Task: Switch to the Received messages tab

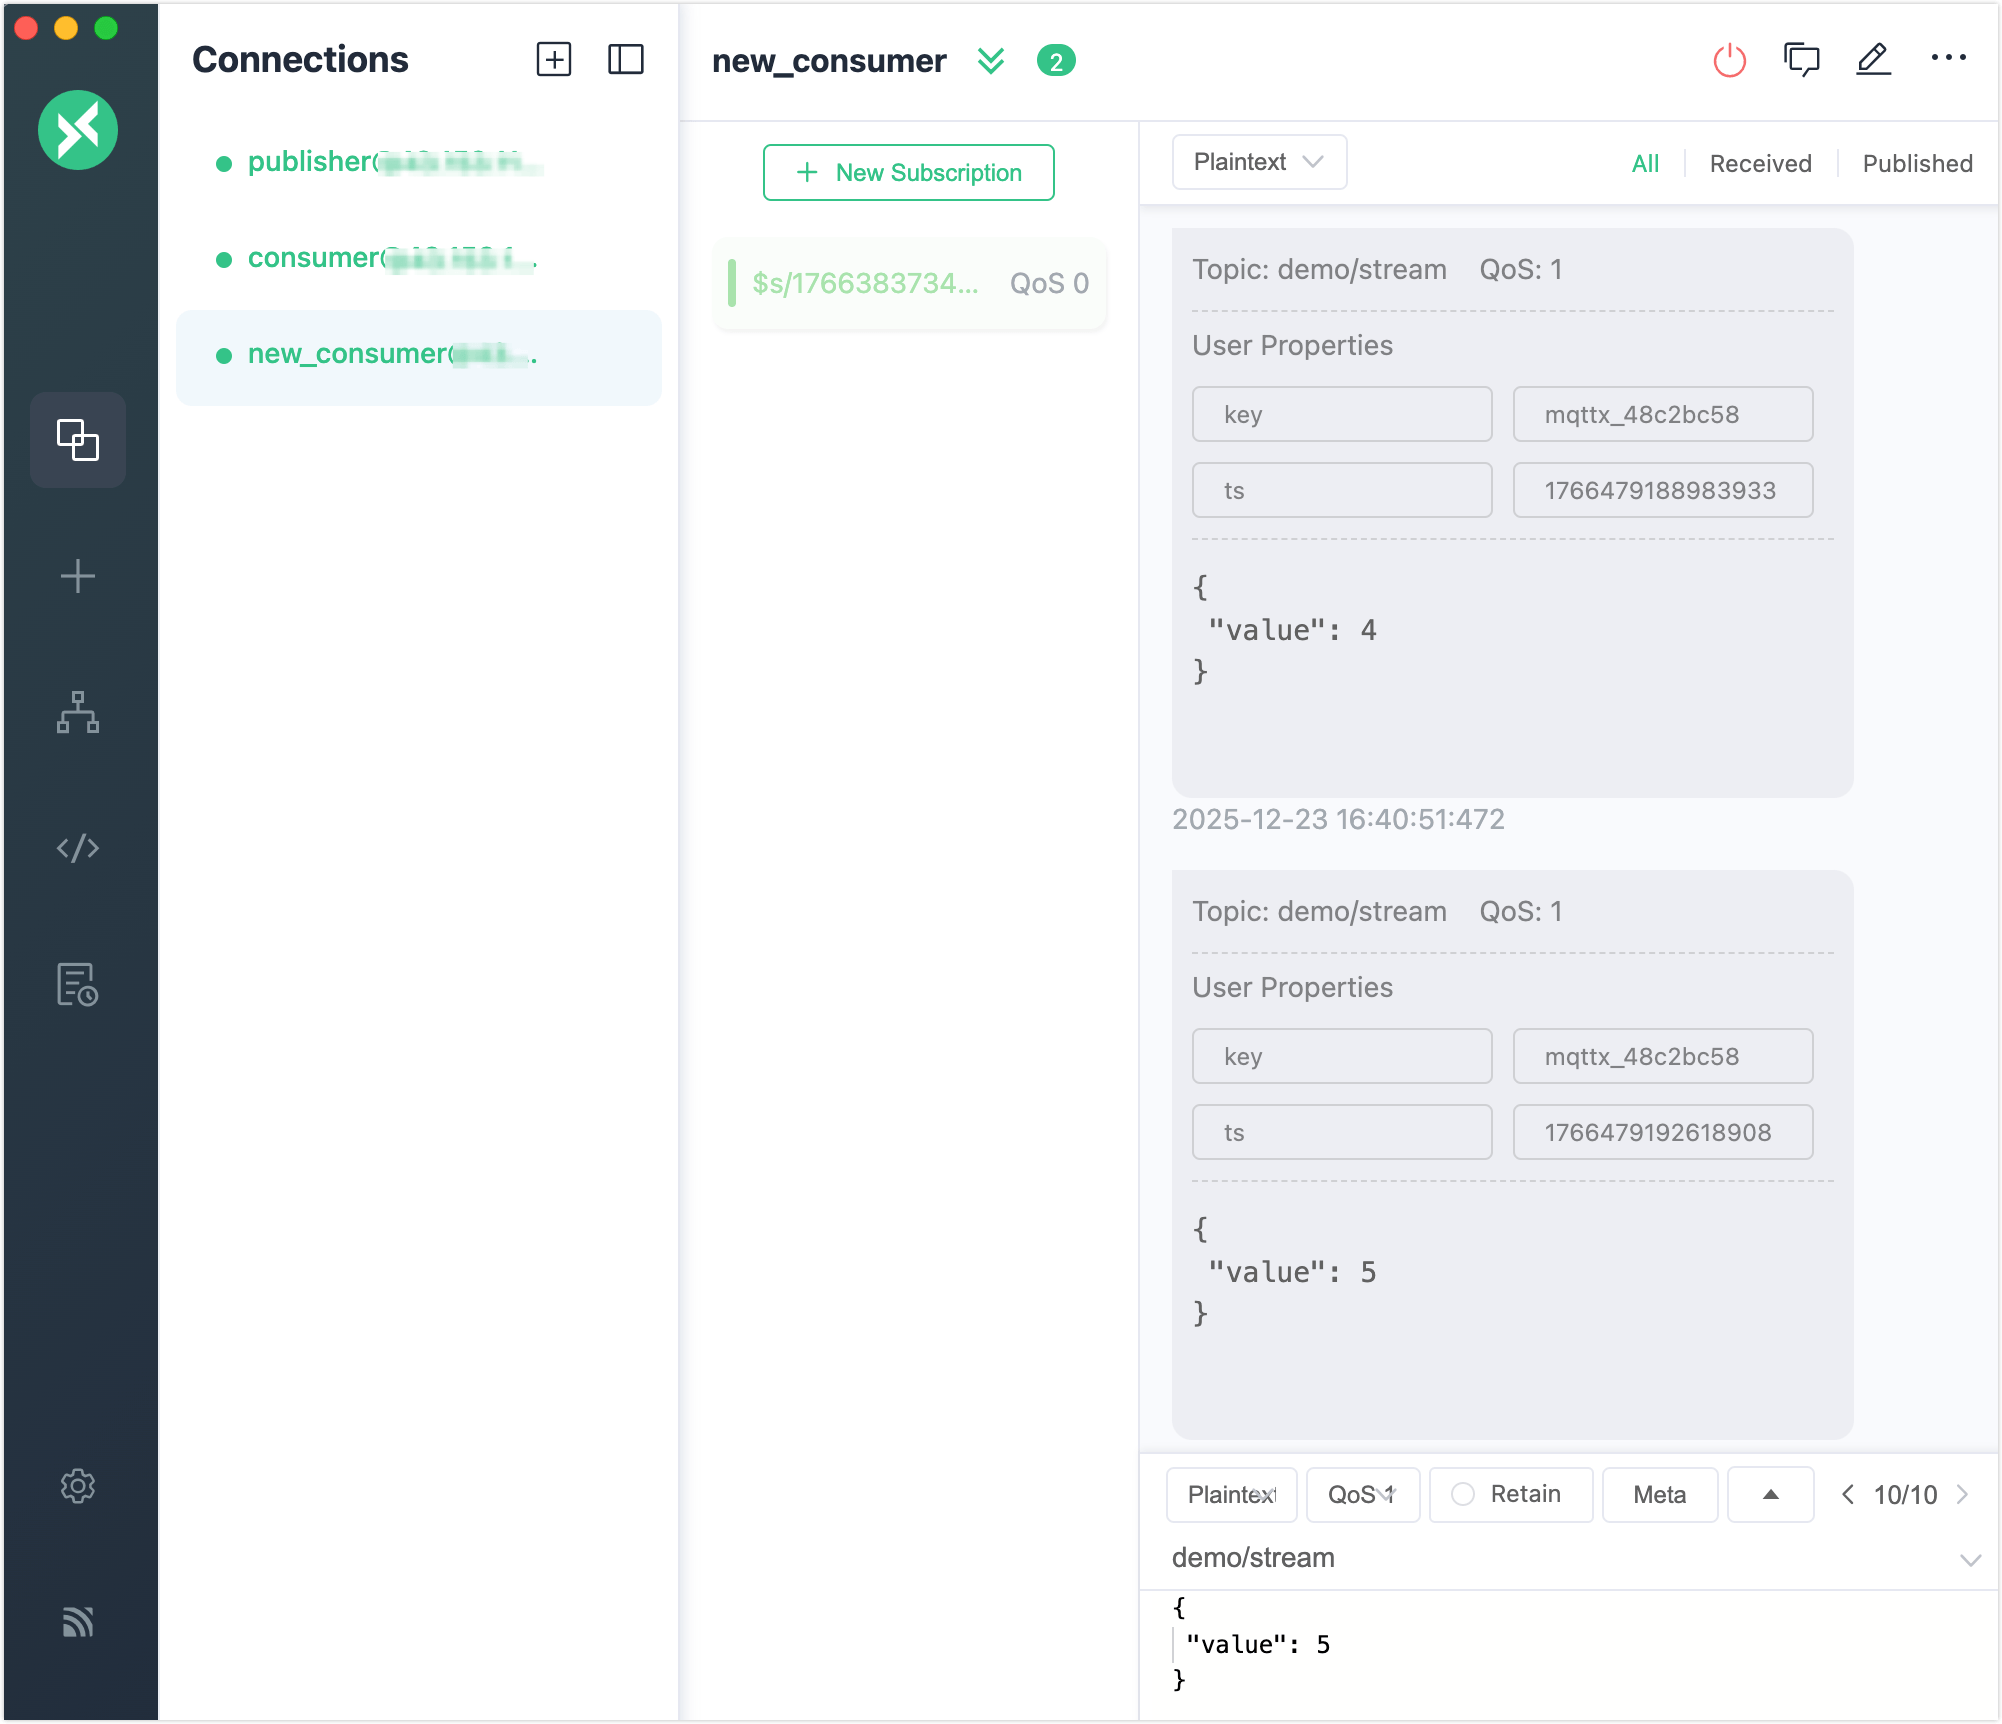Action: (x=1760, y=164)
